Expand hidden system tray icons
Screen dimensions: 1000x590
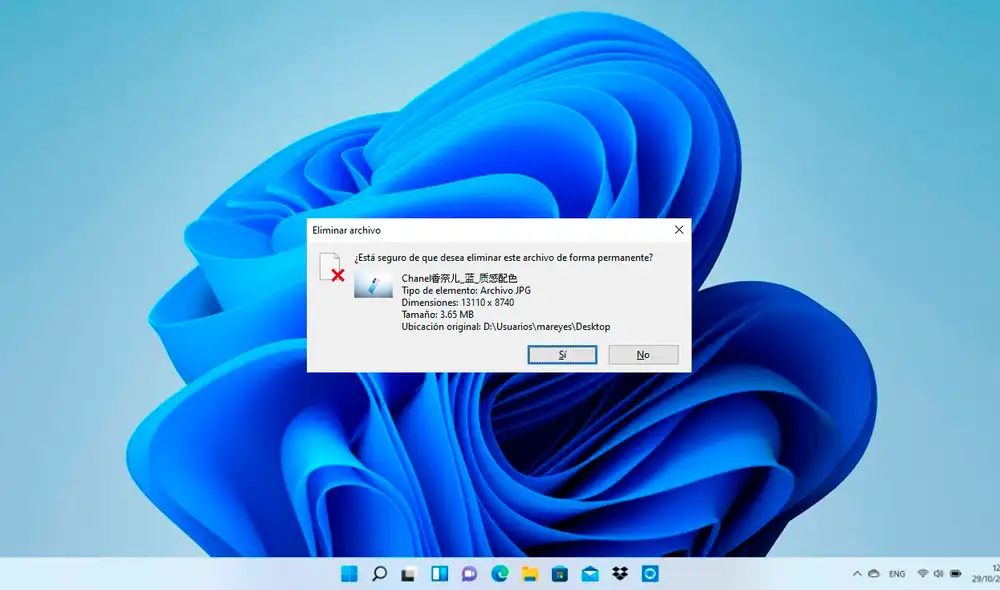click(x=856, y=574)
